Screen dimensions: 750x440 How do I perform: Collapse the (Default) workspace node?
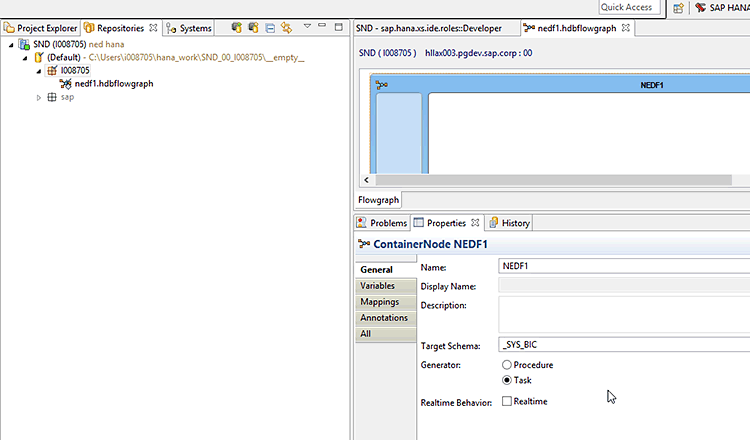(25, 58)
